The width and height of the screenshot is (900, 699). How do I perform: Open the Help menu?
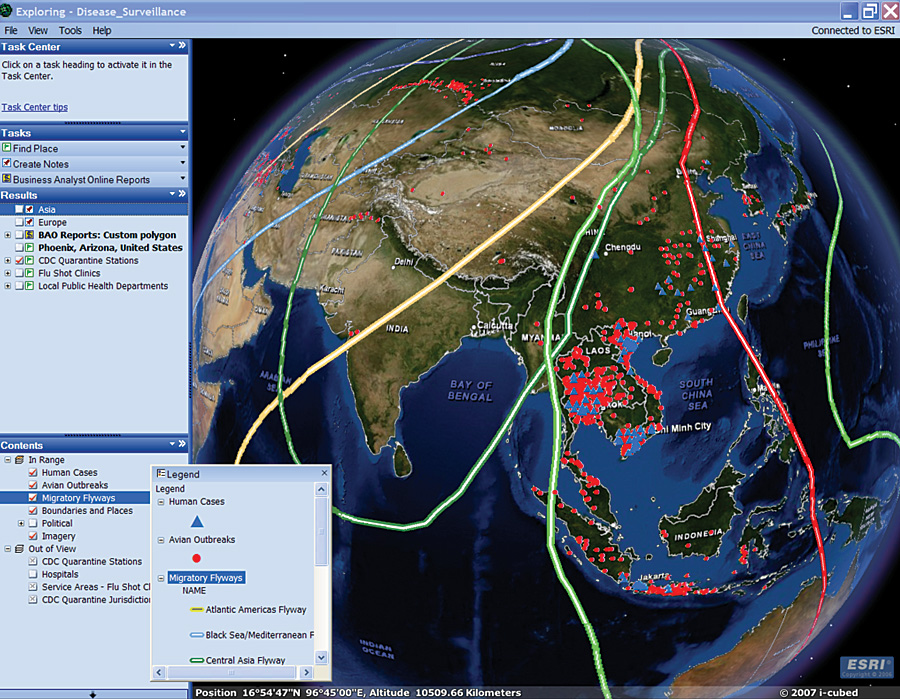[x=102, y=30]
